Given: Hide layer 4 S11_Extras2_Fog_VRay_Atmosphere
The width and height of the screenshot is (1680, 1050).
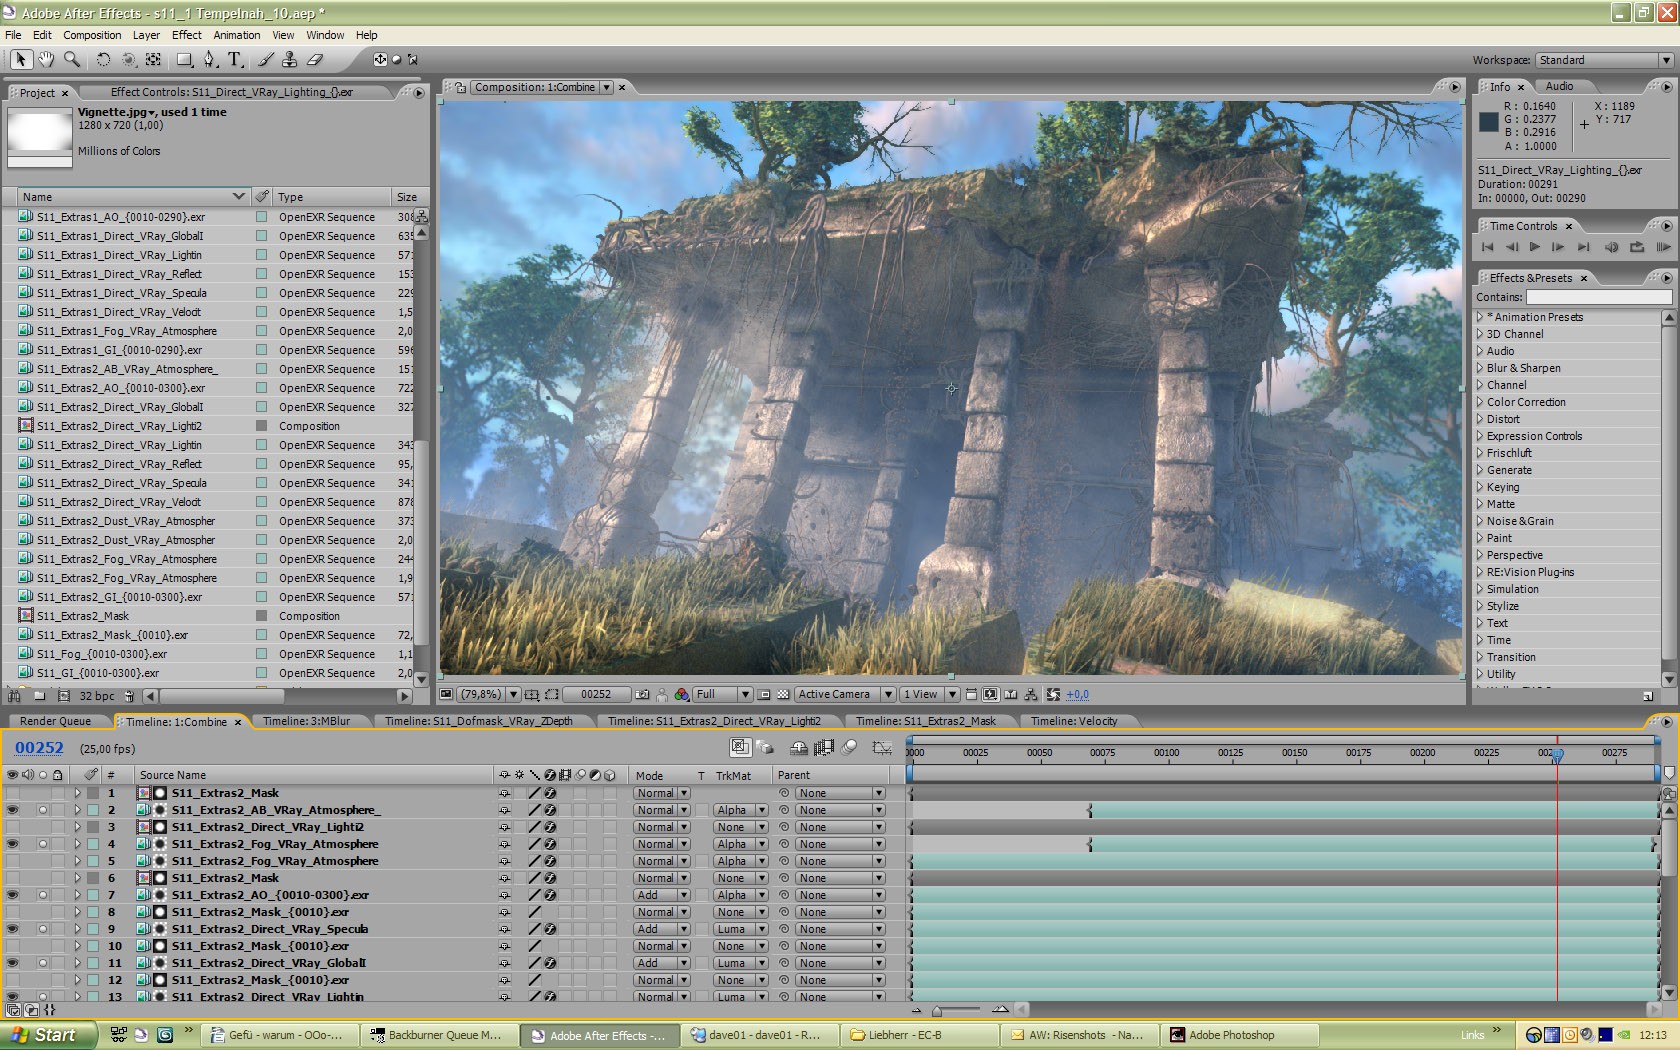Looking at the screenshot, I should pos(12,844).
